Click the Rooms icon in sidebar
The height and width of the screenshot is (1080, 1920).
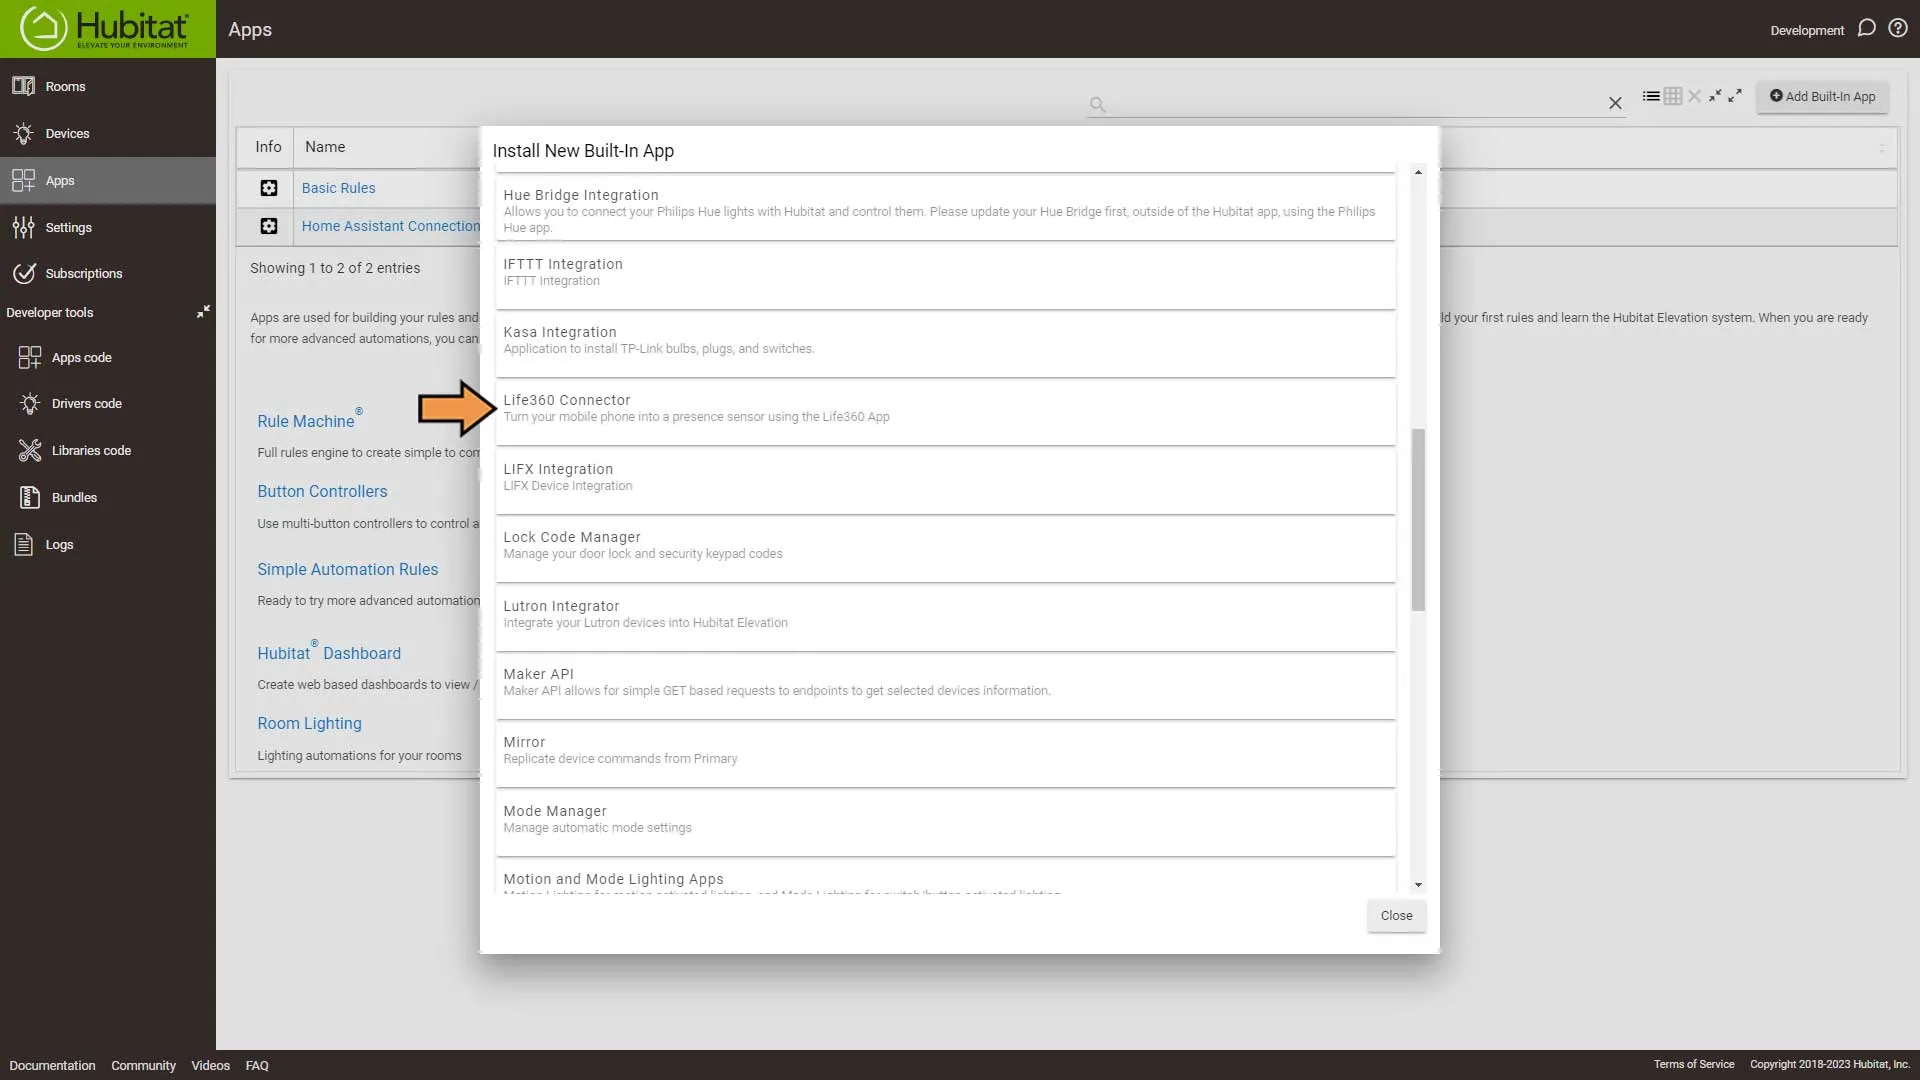coord(24,86)
